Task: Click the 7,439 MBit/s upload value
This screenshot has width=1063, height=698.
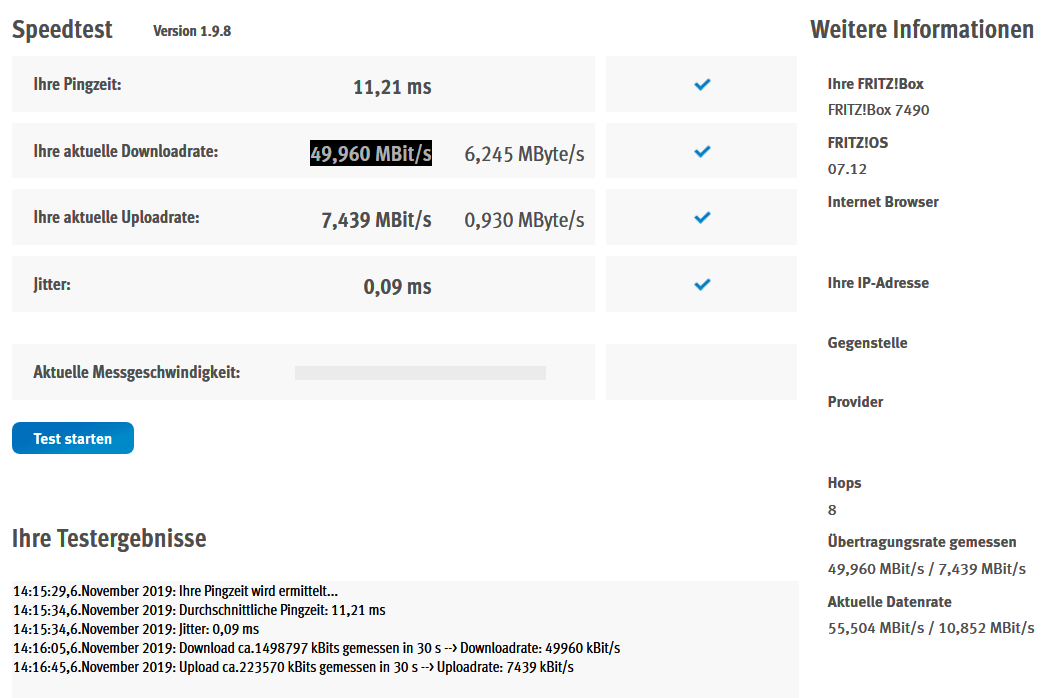Action: click(x=376, y=220)
